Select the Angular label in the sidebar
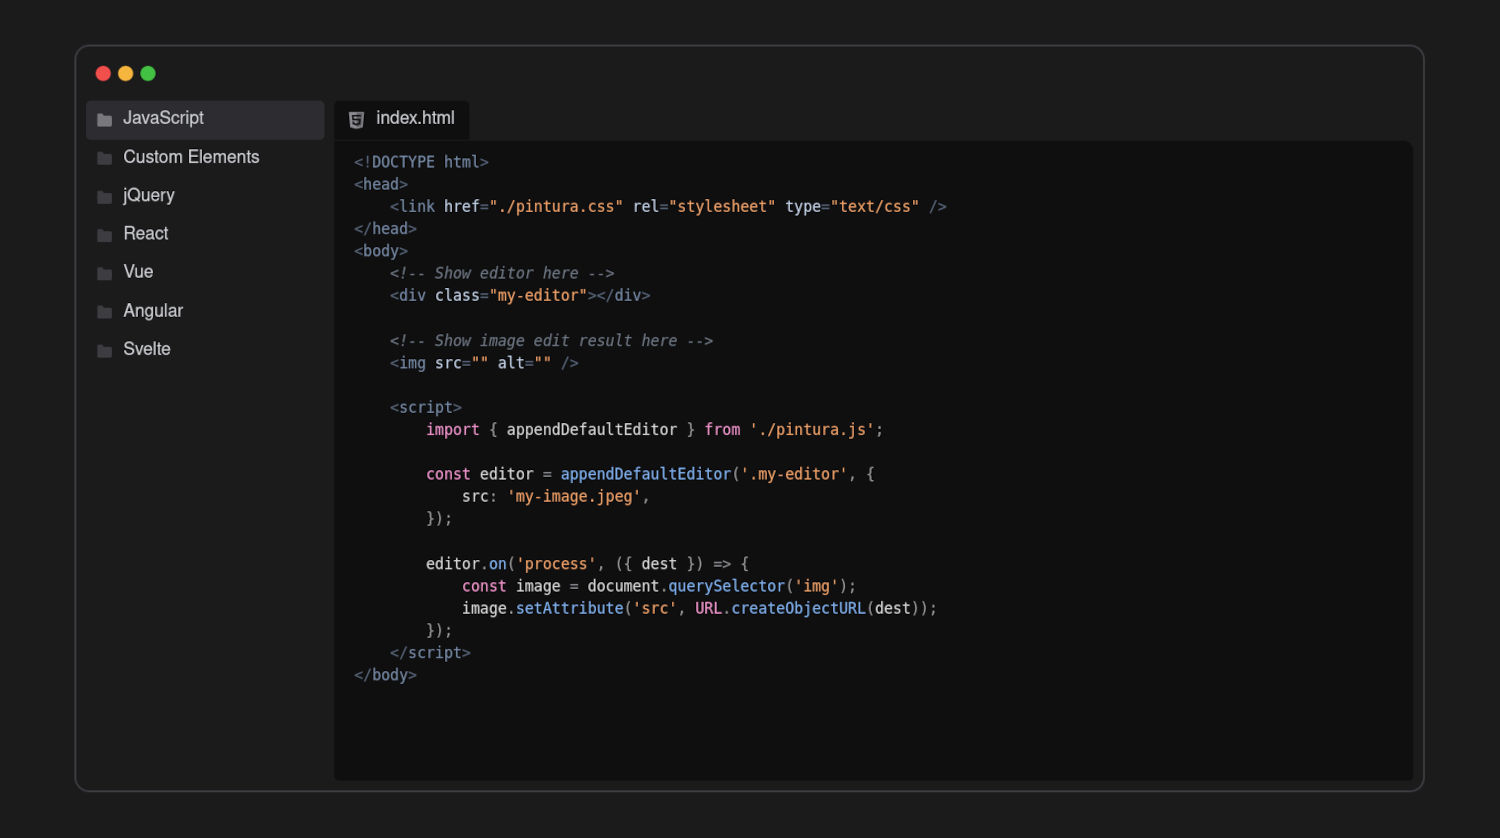The image size is (1500, 838). 153,311
